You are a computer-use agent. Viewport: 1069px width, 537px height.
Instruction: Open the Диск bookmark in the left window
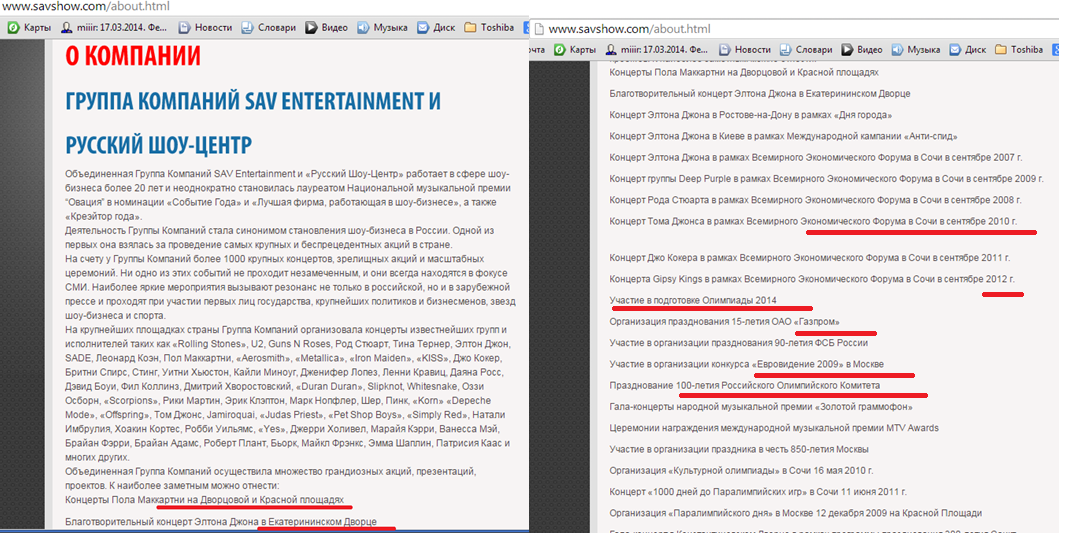(435, 28)
